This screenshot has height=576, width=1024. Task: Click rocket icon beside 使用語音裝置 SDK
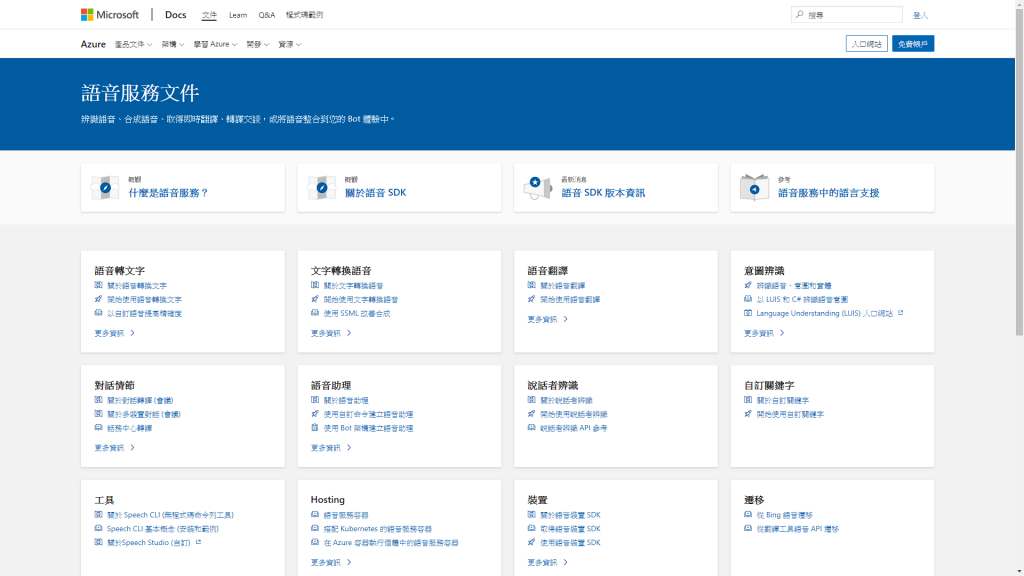tap(532, 542)
